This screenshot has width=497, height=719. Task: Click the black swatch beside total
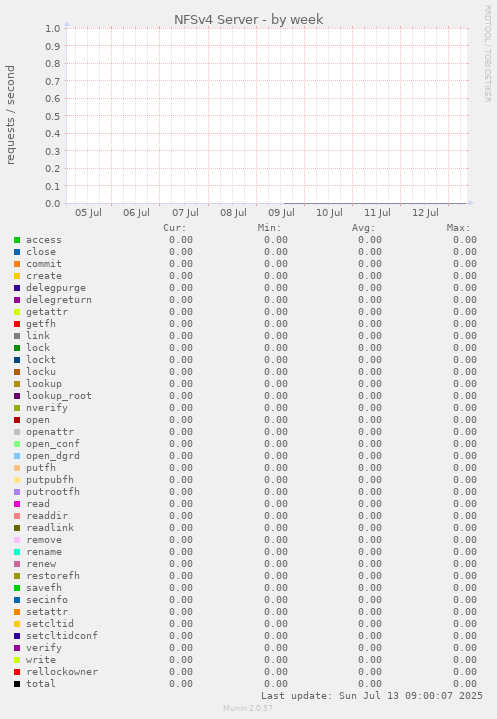click(x=17, y=684)
